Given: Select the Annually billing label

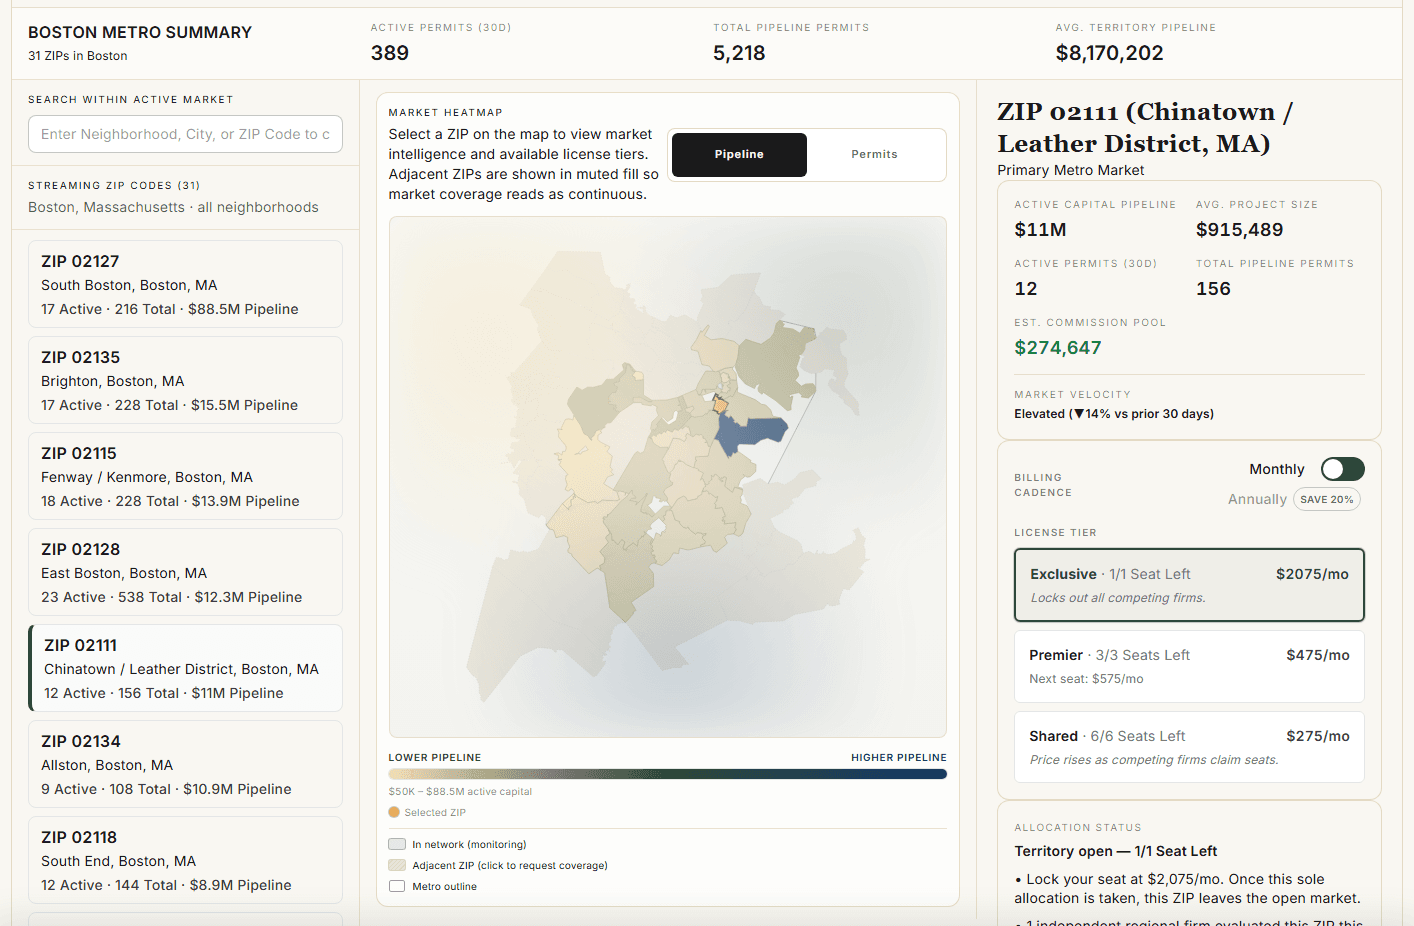Looking at the screenshot, I should [1257, 499].
